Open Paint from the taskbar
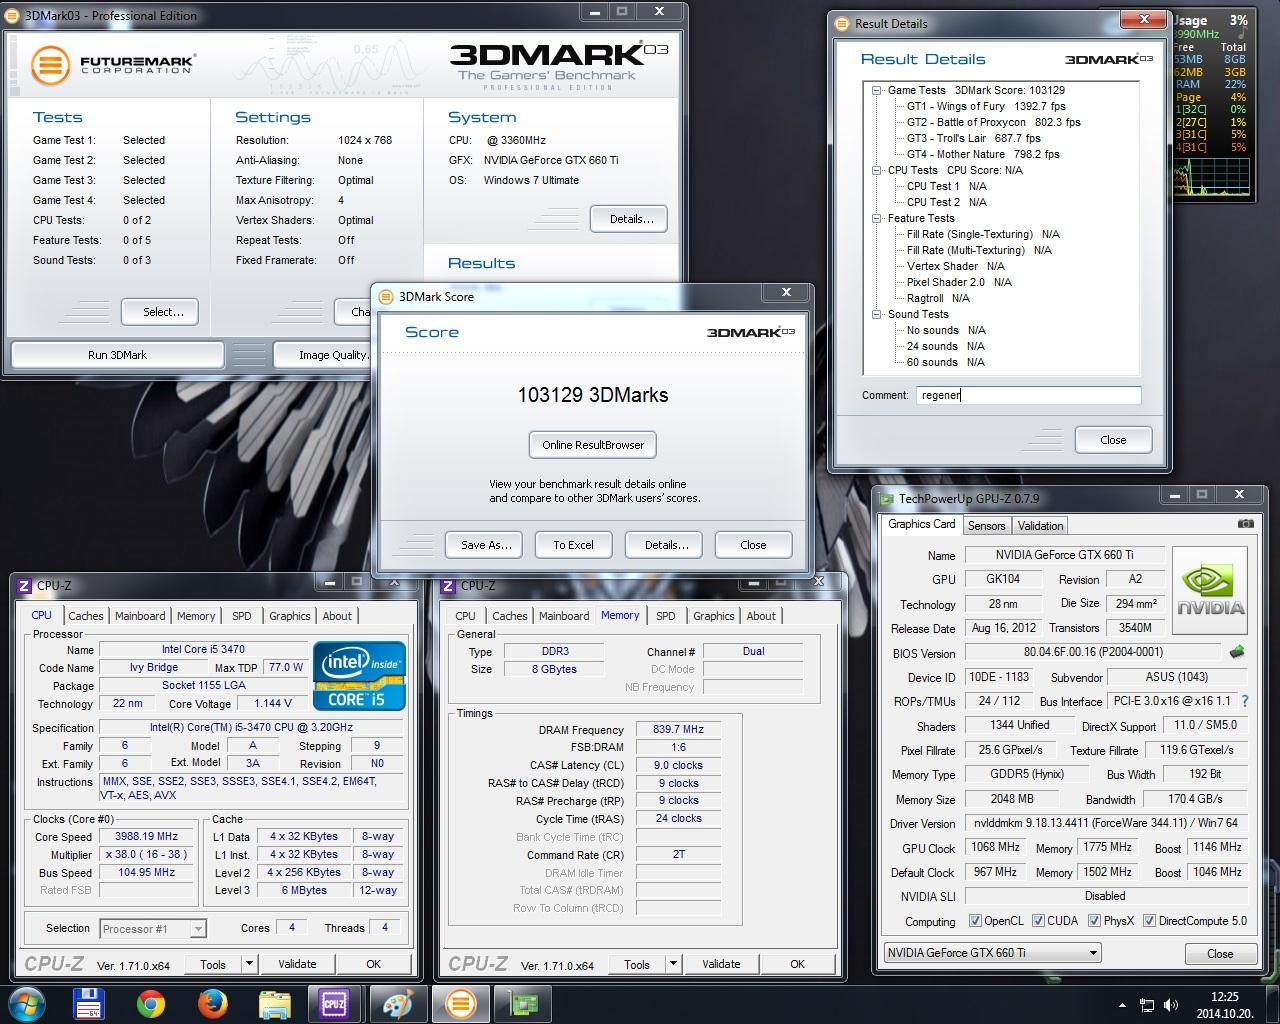The image size is (1280, 1024). tap(397, 1003)
